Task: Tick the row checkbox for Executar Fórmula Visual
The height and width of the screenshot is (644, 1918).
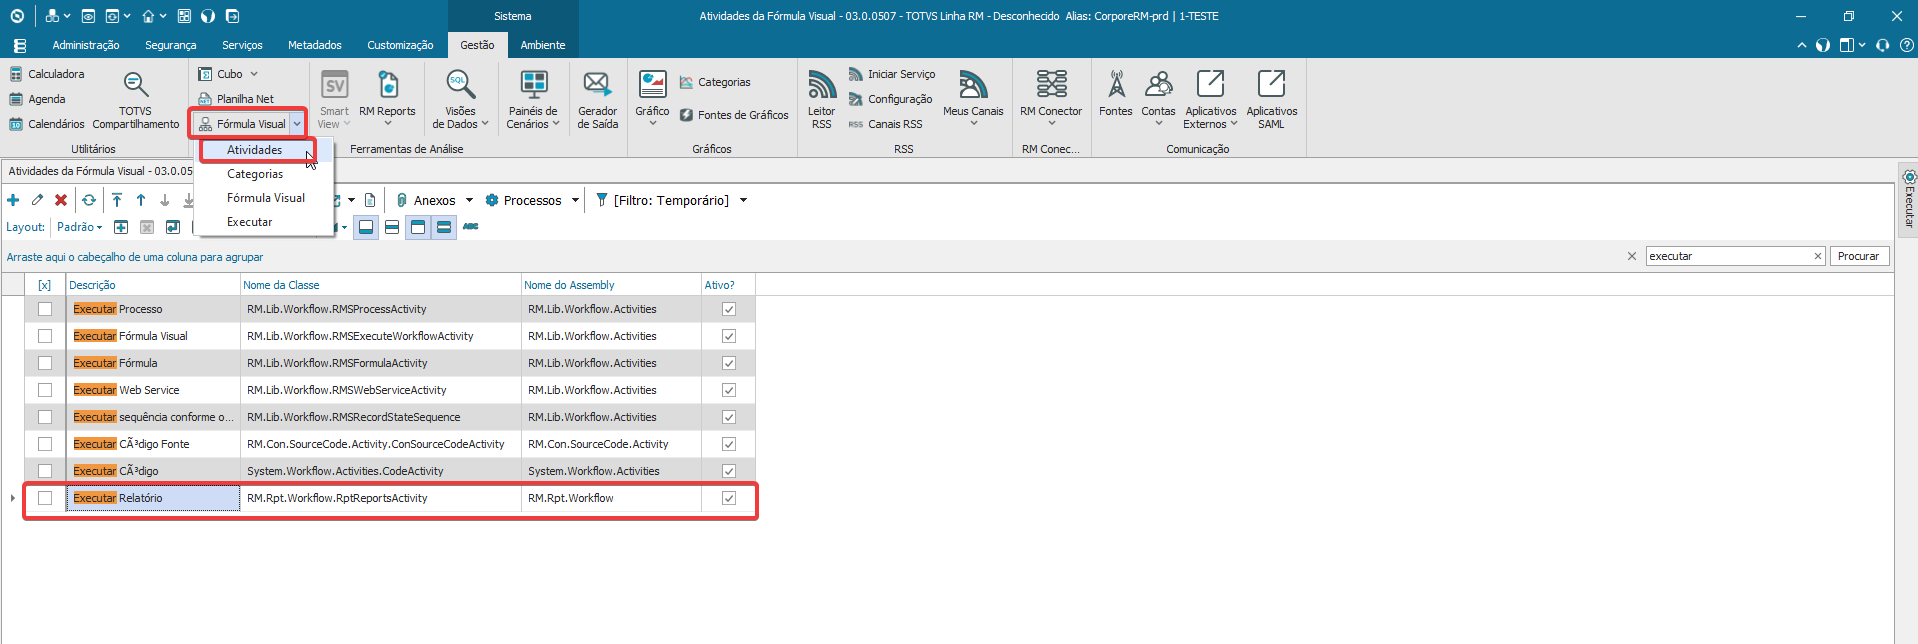Action: 45,336
